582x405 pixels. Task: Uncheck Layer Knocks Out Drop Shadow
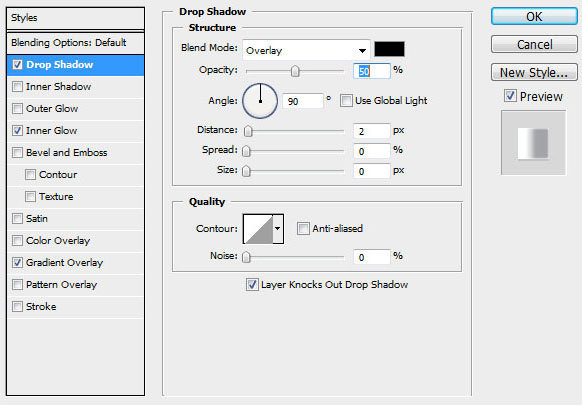coord(252,285)
